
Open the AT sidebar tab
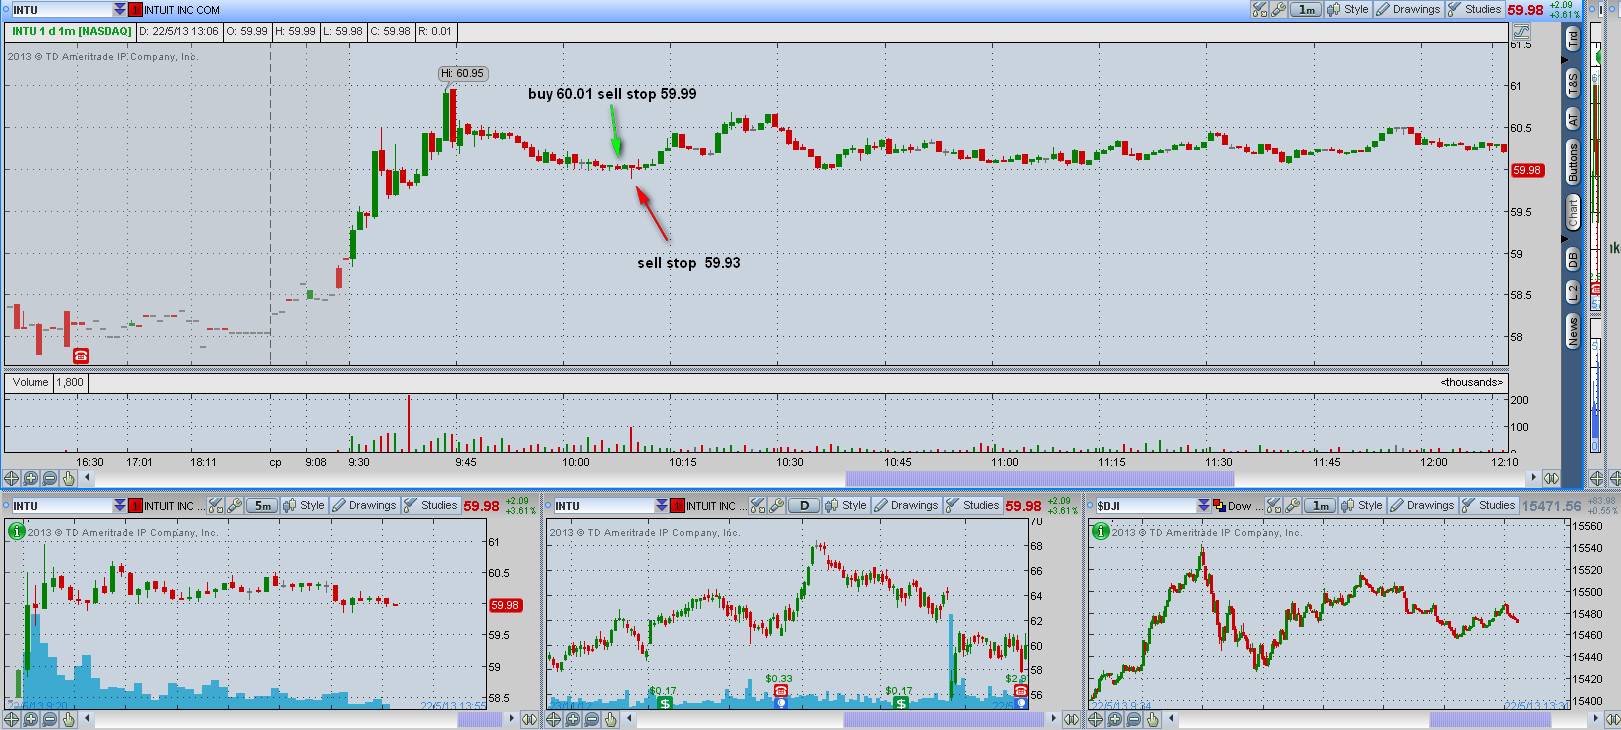(1573, 119)
